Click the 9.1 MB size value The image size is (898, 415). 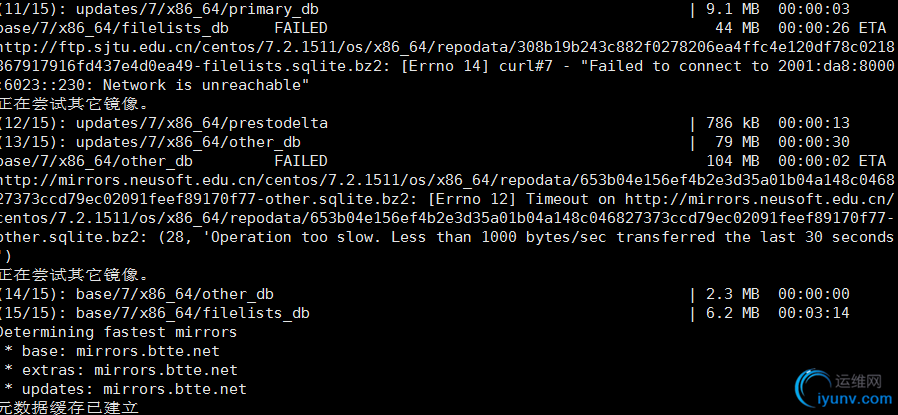(x=732, y=9)
